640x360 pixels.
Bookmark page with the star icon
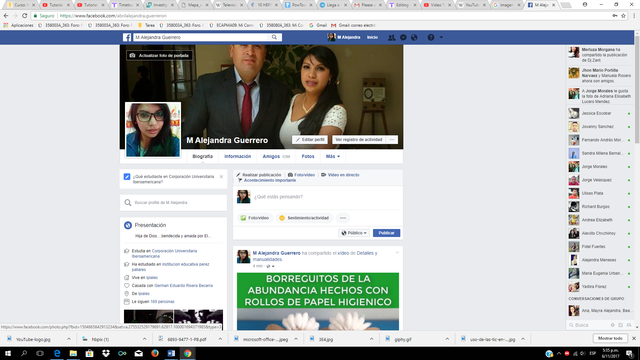click(623, 16)
